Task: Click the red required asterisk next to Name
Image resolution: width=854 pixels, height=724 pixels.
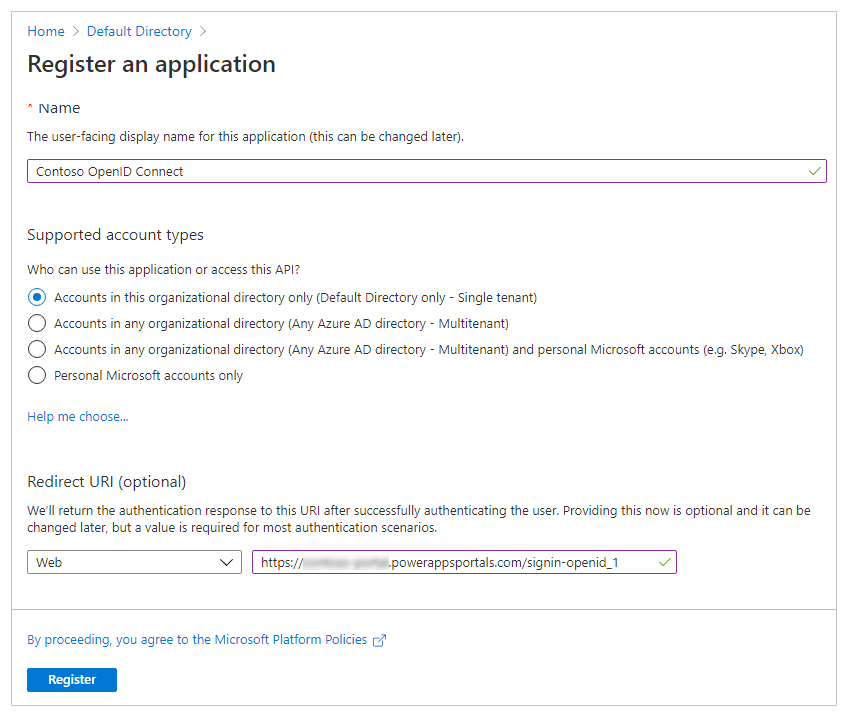Action: point(29,105)
